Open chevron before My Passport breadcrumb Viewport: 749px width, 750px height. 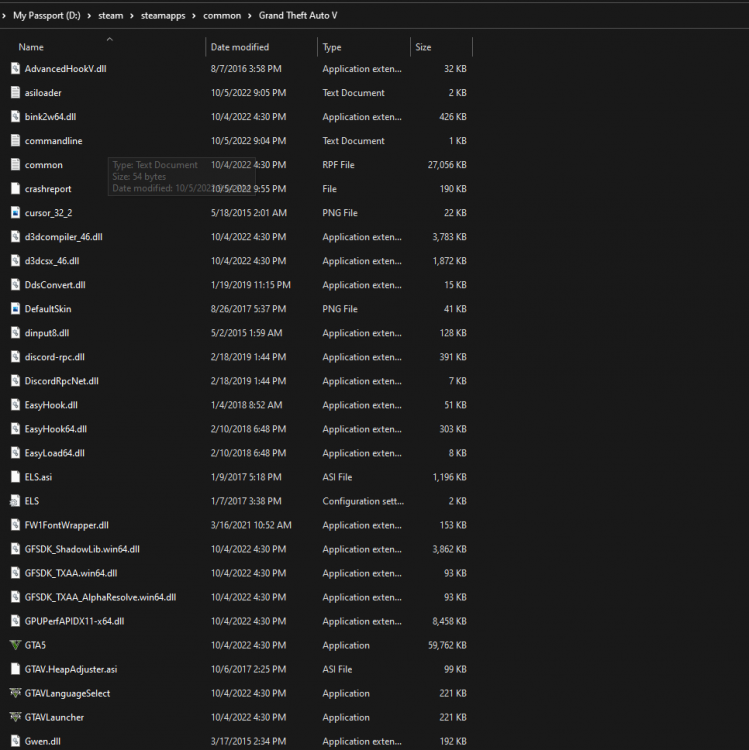[x=4, y=16]
